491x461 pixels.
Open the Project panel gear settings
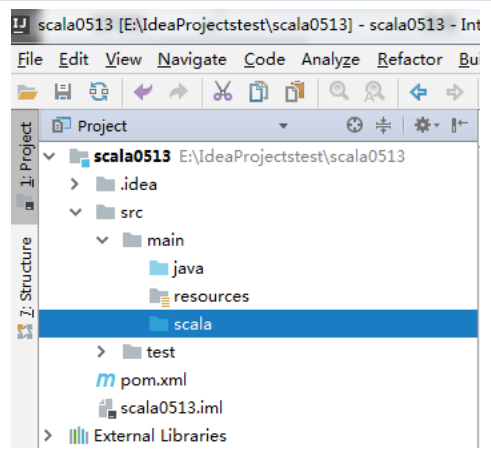tap(426, 126)
